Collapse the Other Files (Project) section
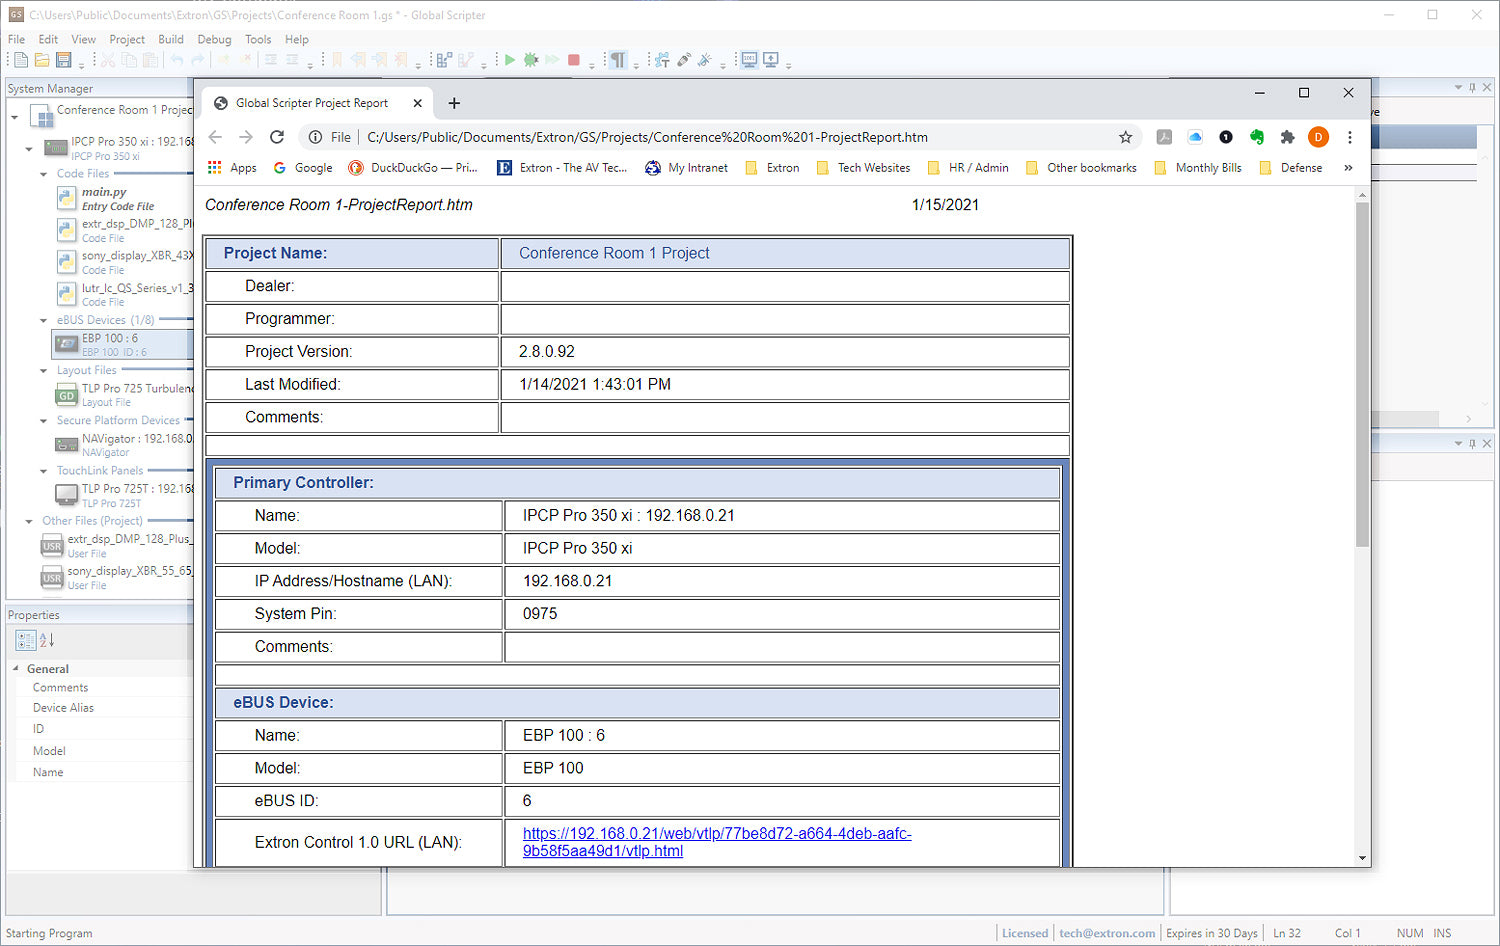The width and height of the screenshot is (1500, 946). point(29,521)
